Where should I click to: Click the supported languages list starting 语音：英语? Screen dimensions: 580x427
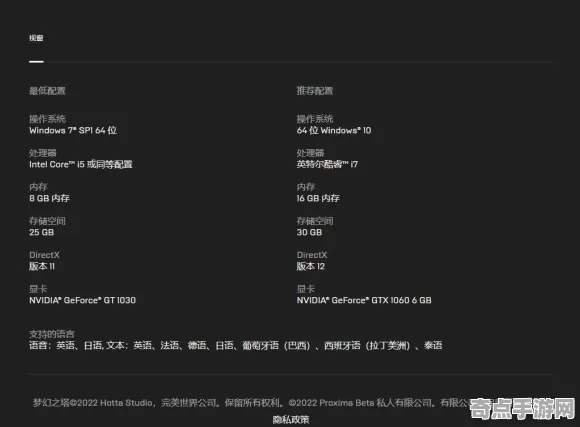click(236, 346)
